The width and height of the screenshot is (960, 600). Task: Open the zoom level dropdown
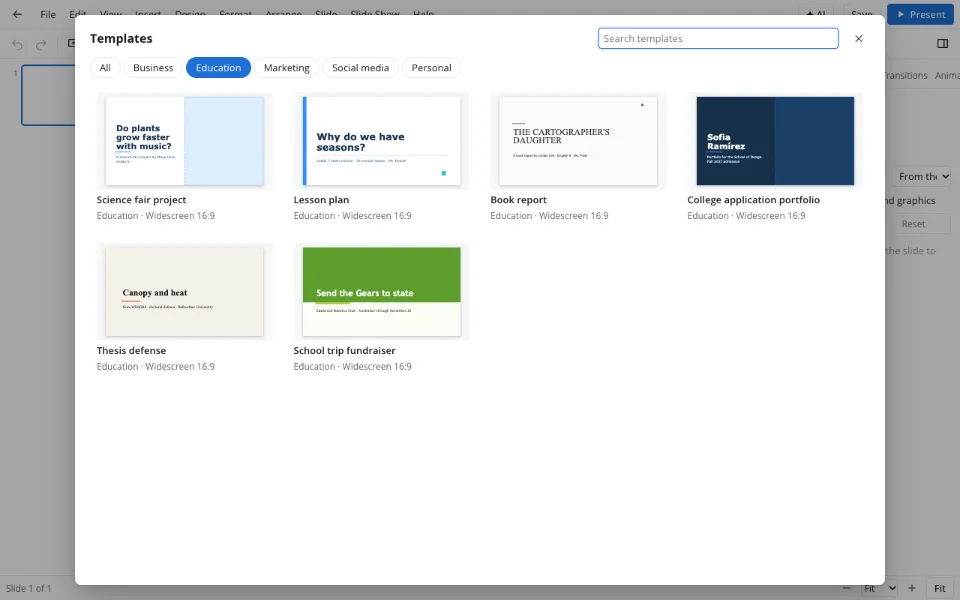(x=880, y=588)
